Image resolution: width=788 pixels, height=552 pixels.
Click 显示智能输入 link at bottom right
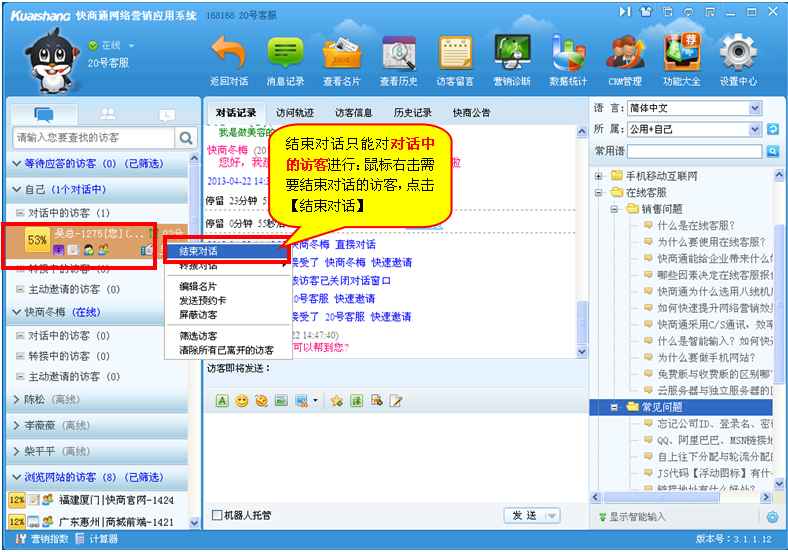tap(636, 517)
